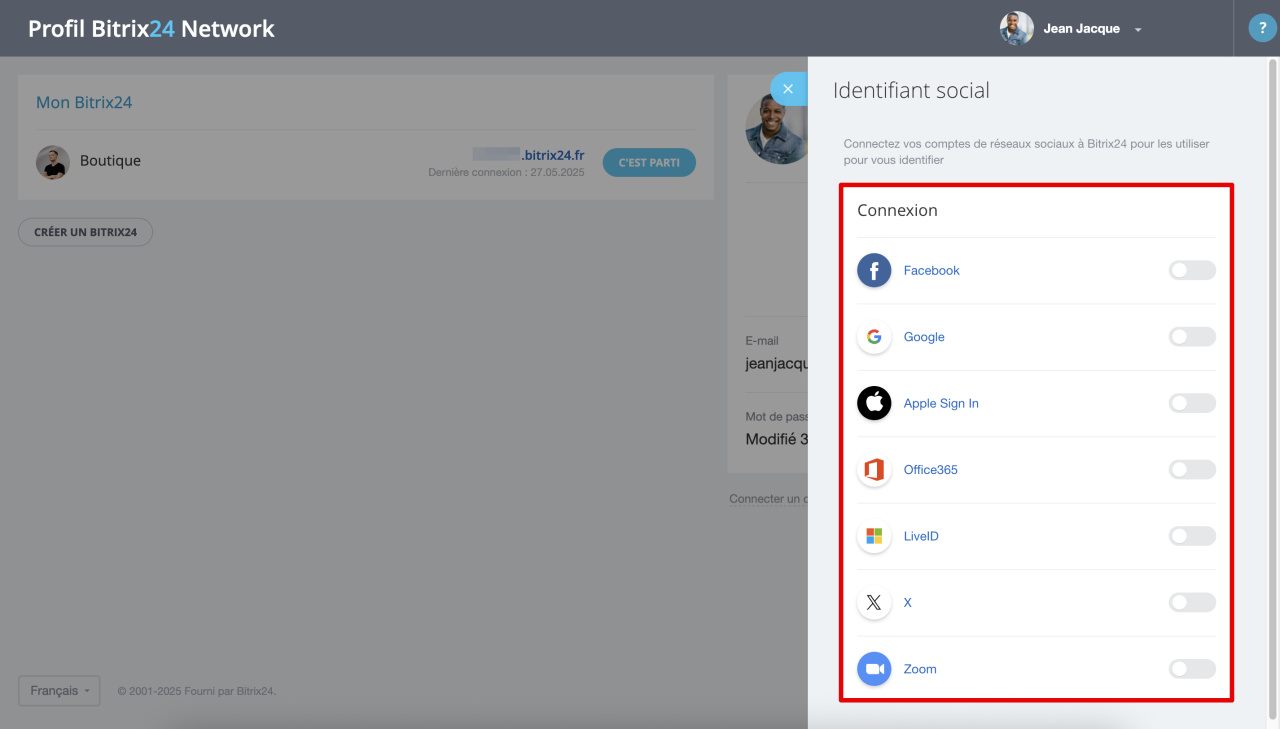
Task: Click the Dernière connexion : 27.05.2025 text
Action: point(506,172)
